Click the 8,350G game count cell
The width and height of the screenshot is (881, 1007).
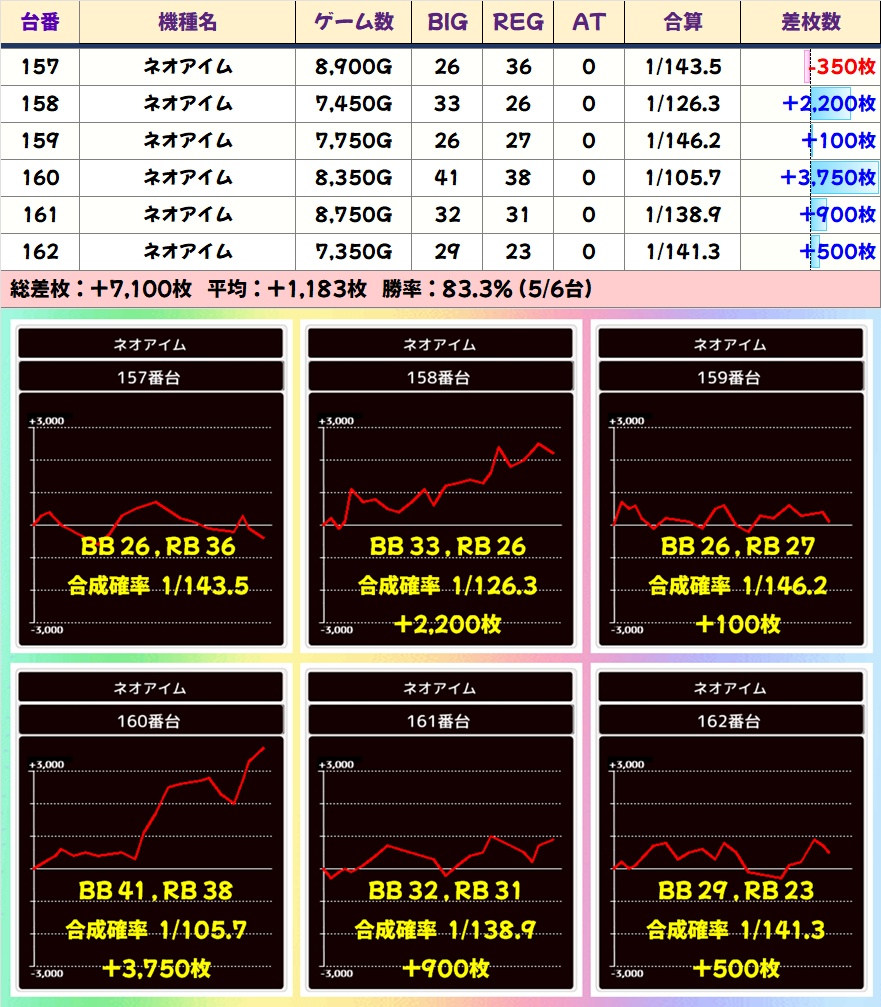pos(353,178)
